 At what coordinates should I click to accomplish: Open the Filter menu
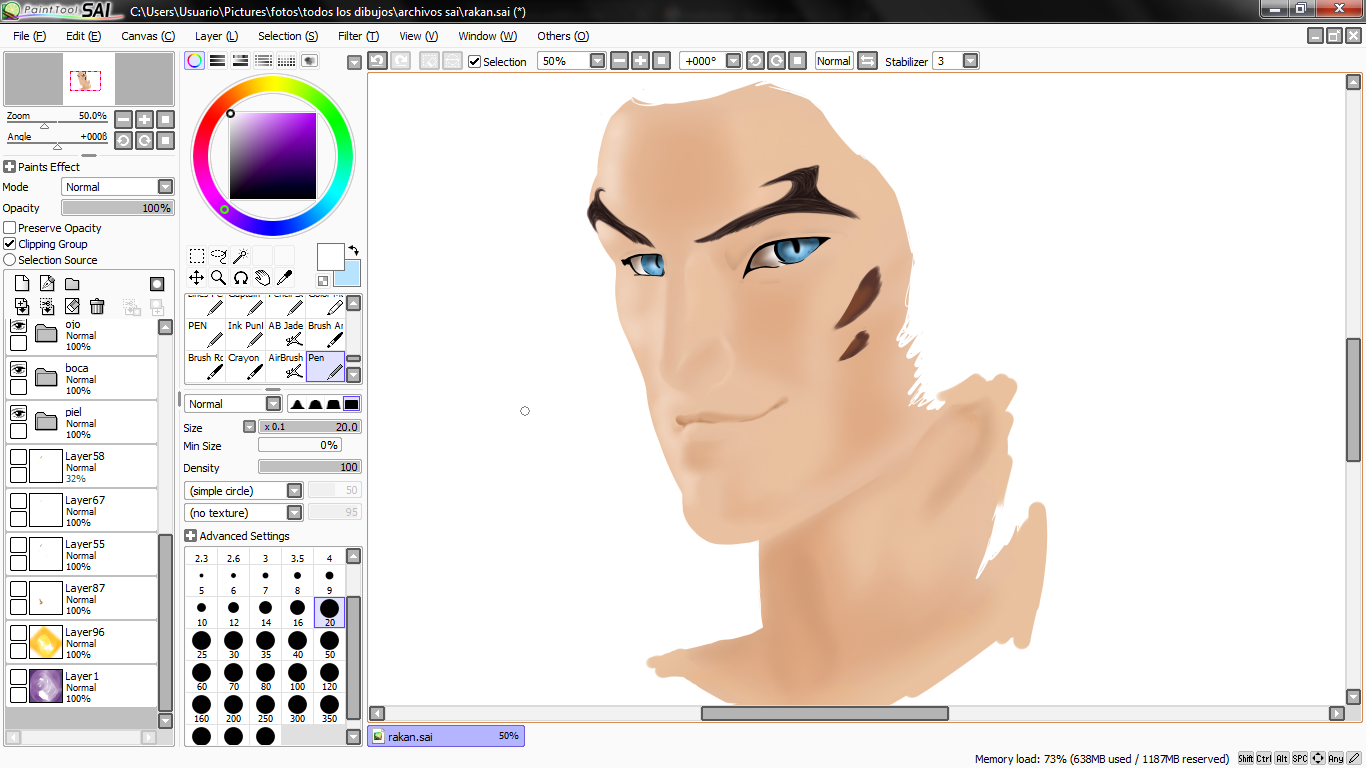(358, 36)
